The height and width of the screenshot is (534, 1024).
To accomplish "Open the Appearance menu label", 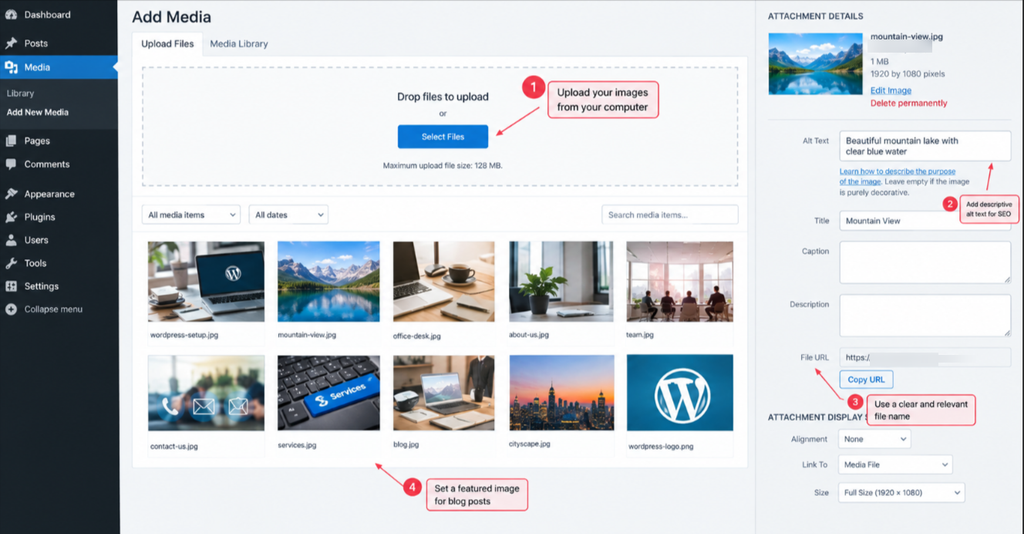I will pos(50,194).
